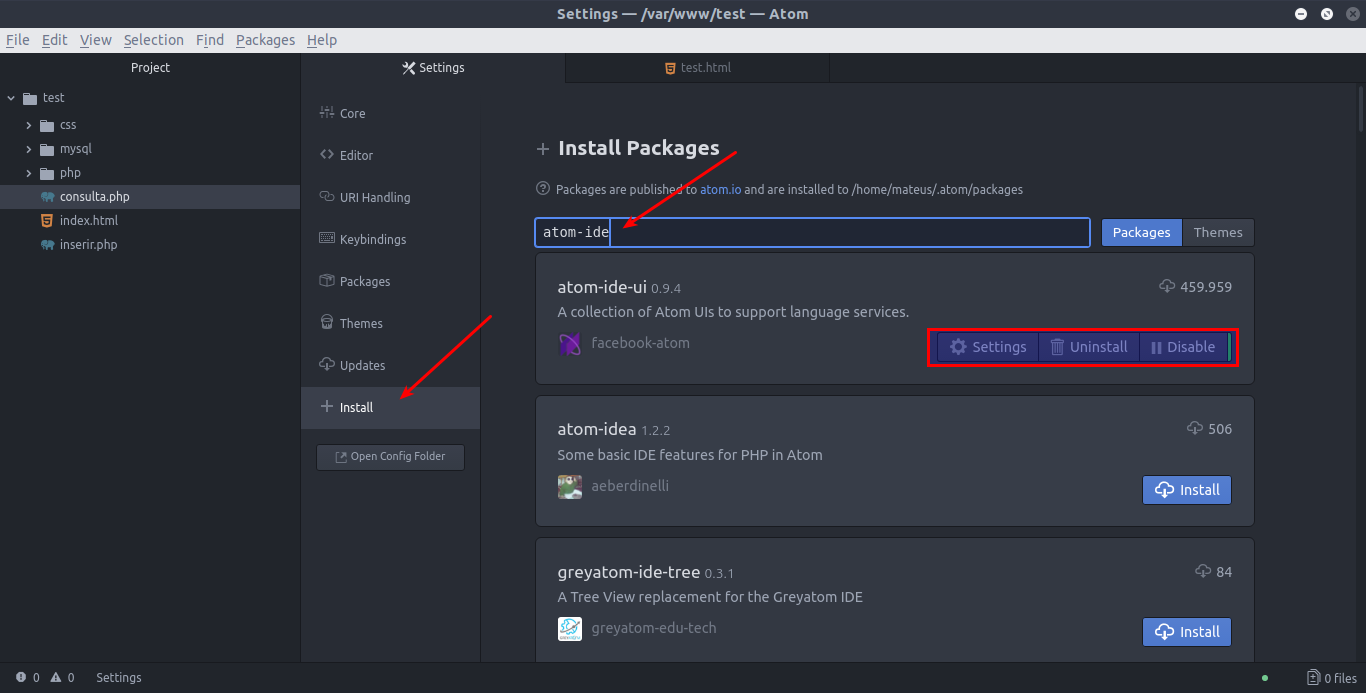Open greyatom-edu-tech author link

[x=654, y=628]
